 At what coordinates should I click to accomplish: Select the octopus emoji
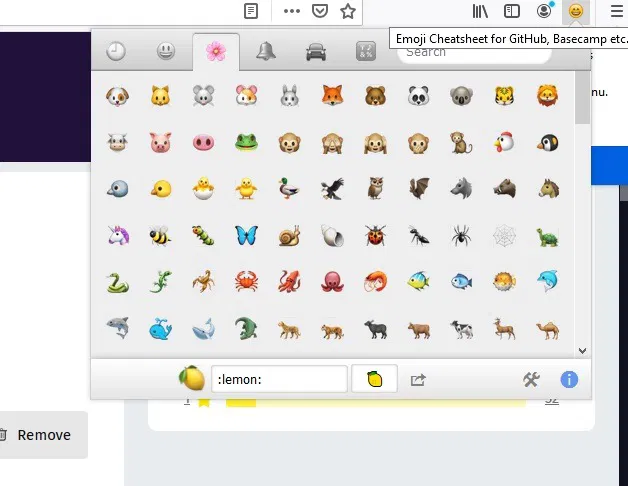pos(332,282)
